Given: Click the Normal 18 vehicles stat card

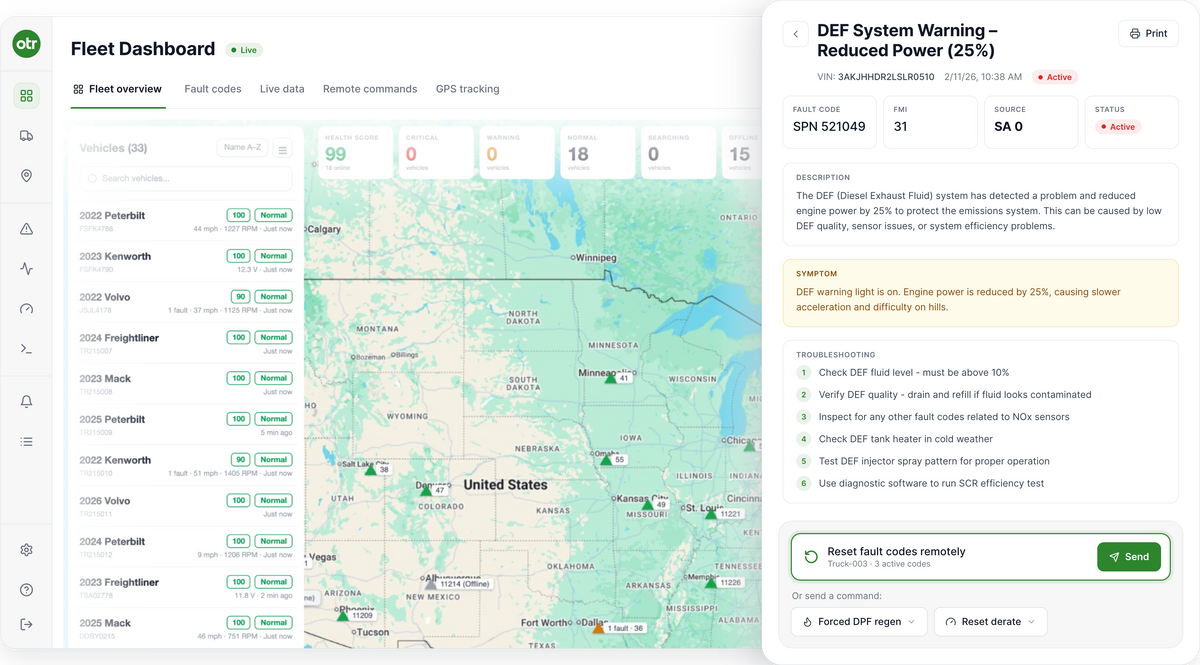Looking at the screenshot, I should pyautogui.click(x=597, y=153).
